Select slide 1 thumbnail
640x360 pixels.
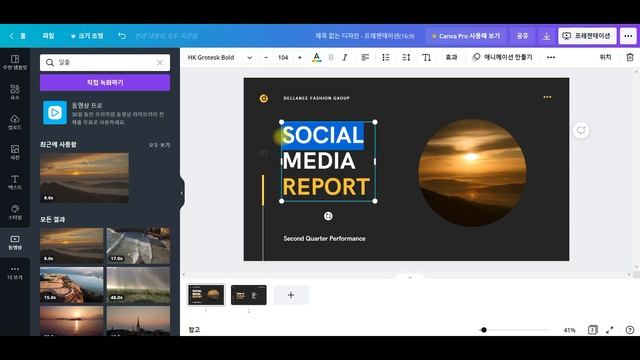pyautogui.click(x=206, y=295)
